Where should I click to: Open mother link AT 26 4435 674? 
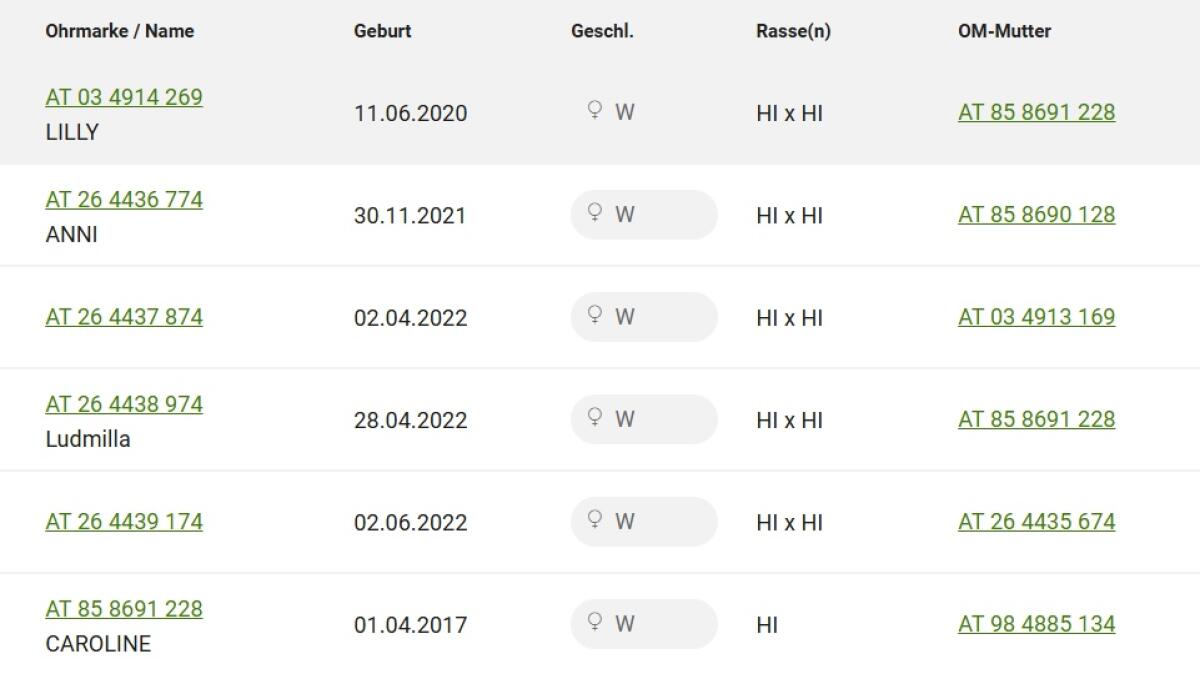(x=1036, y=522)
